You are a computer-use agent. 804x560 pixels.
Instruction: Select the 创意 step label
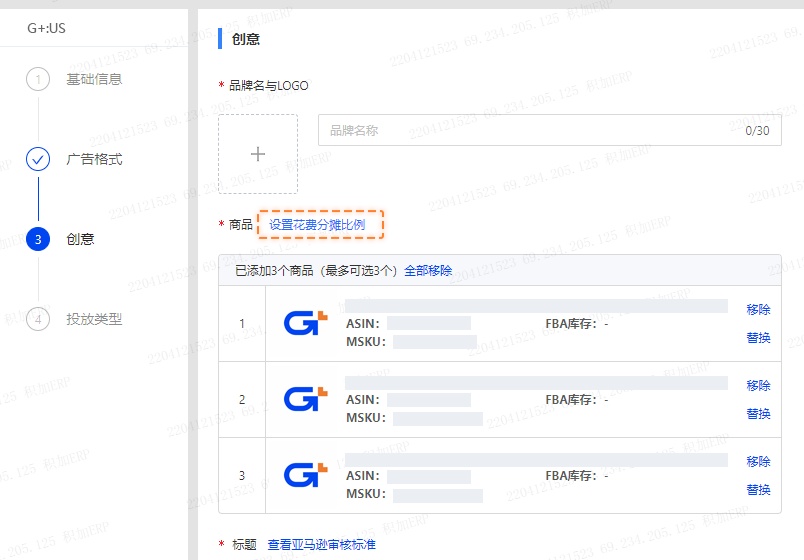[x=81, y=239]
